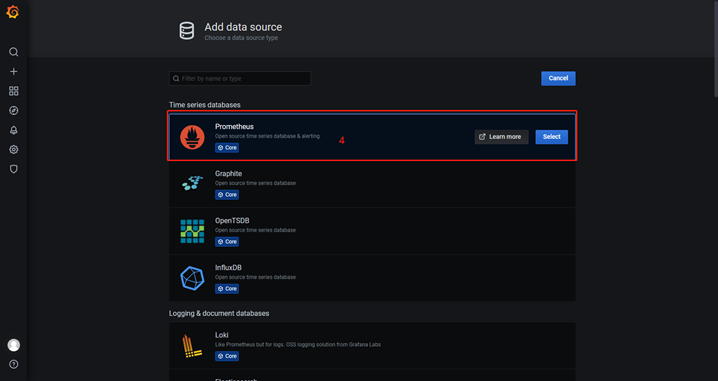Select the Prometheus data source title
Image resolution: width=718 pixels, height=381 pixels.
[x=234, y=126]
